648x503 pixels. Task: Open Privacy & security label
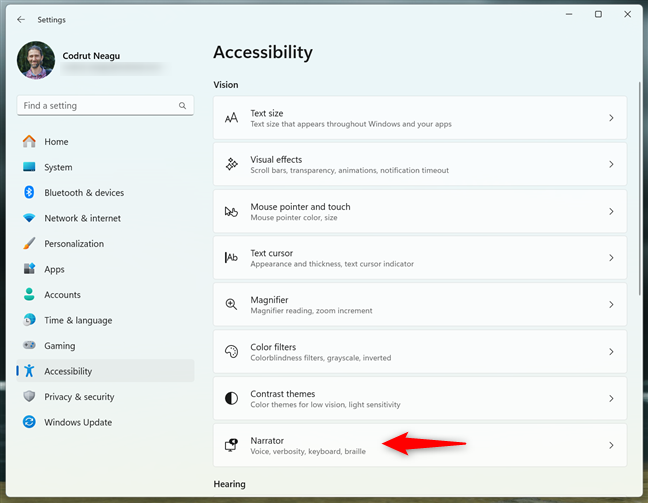[x=79, y=397]
